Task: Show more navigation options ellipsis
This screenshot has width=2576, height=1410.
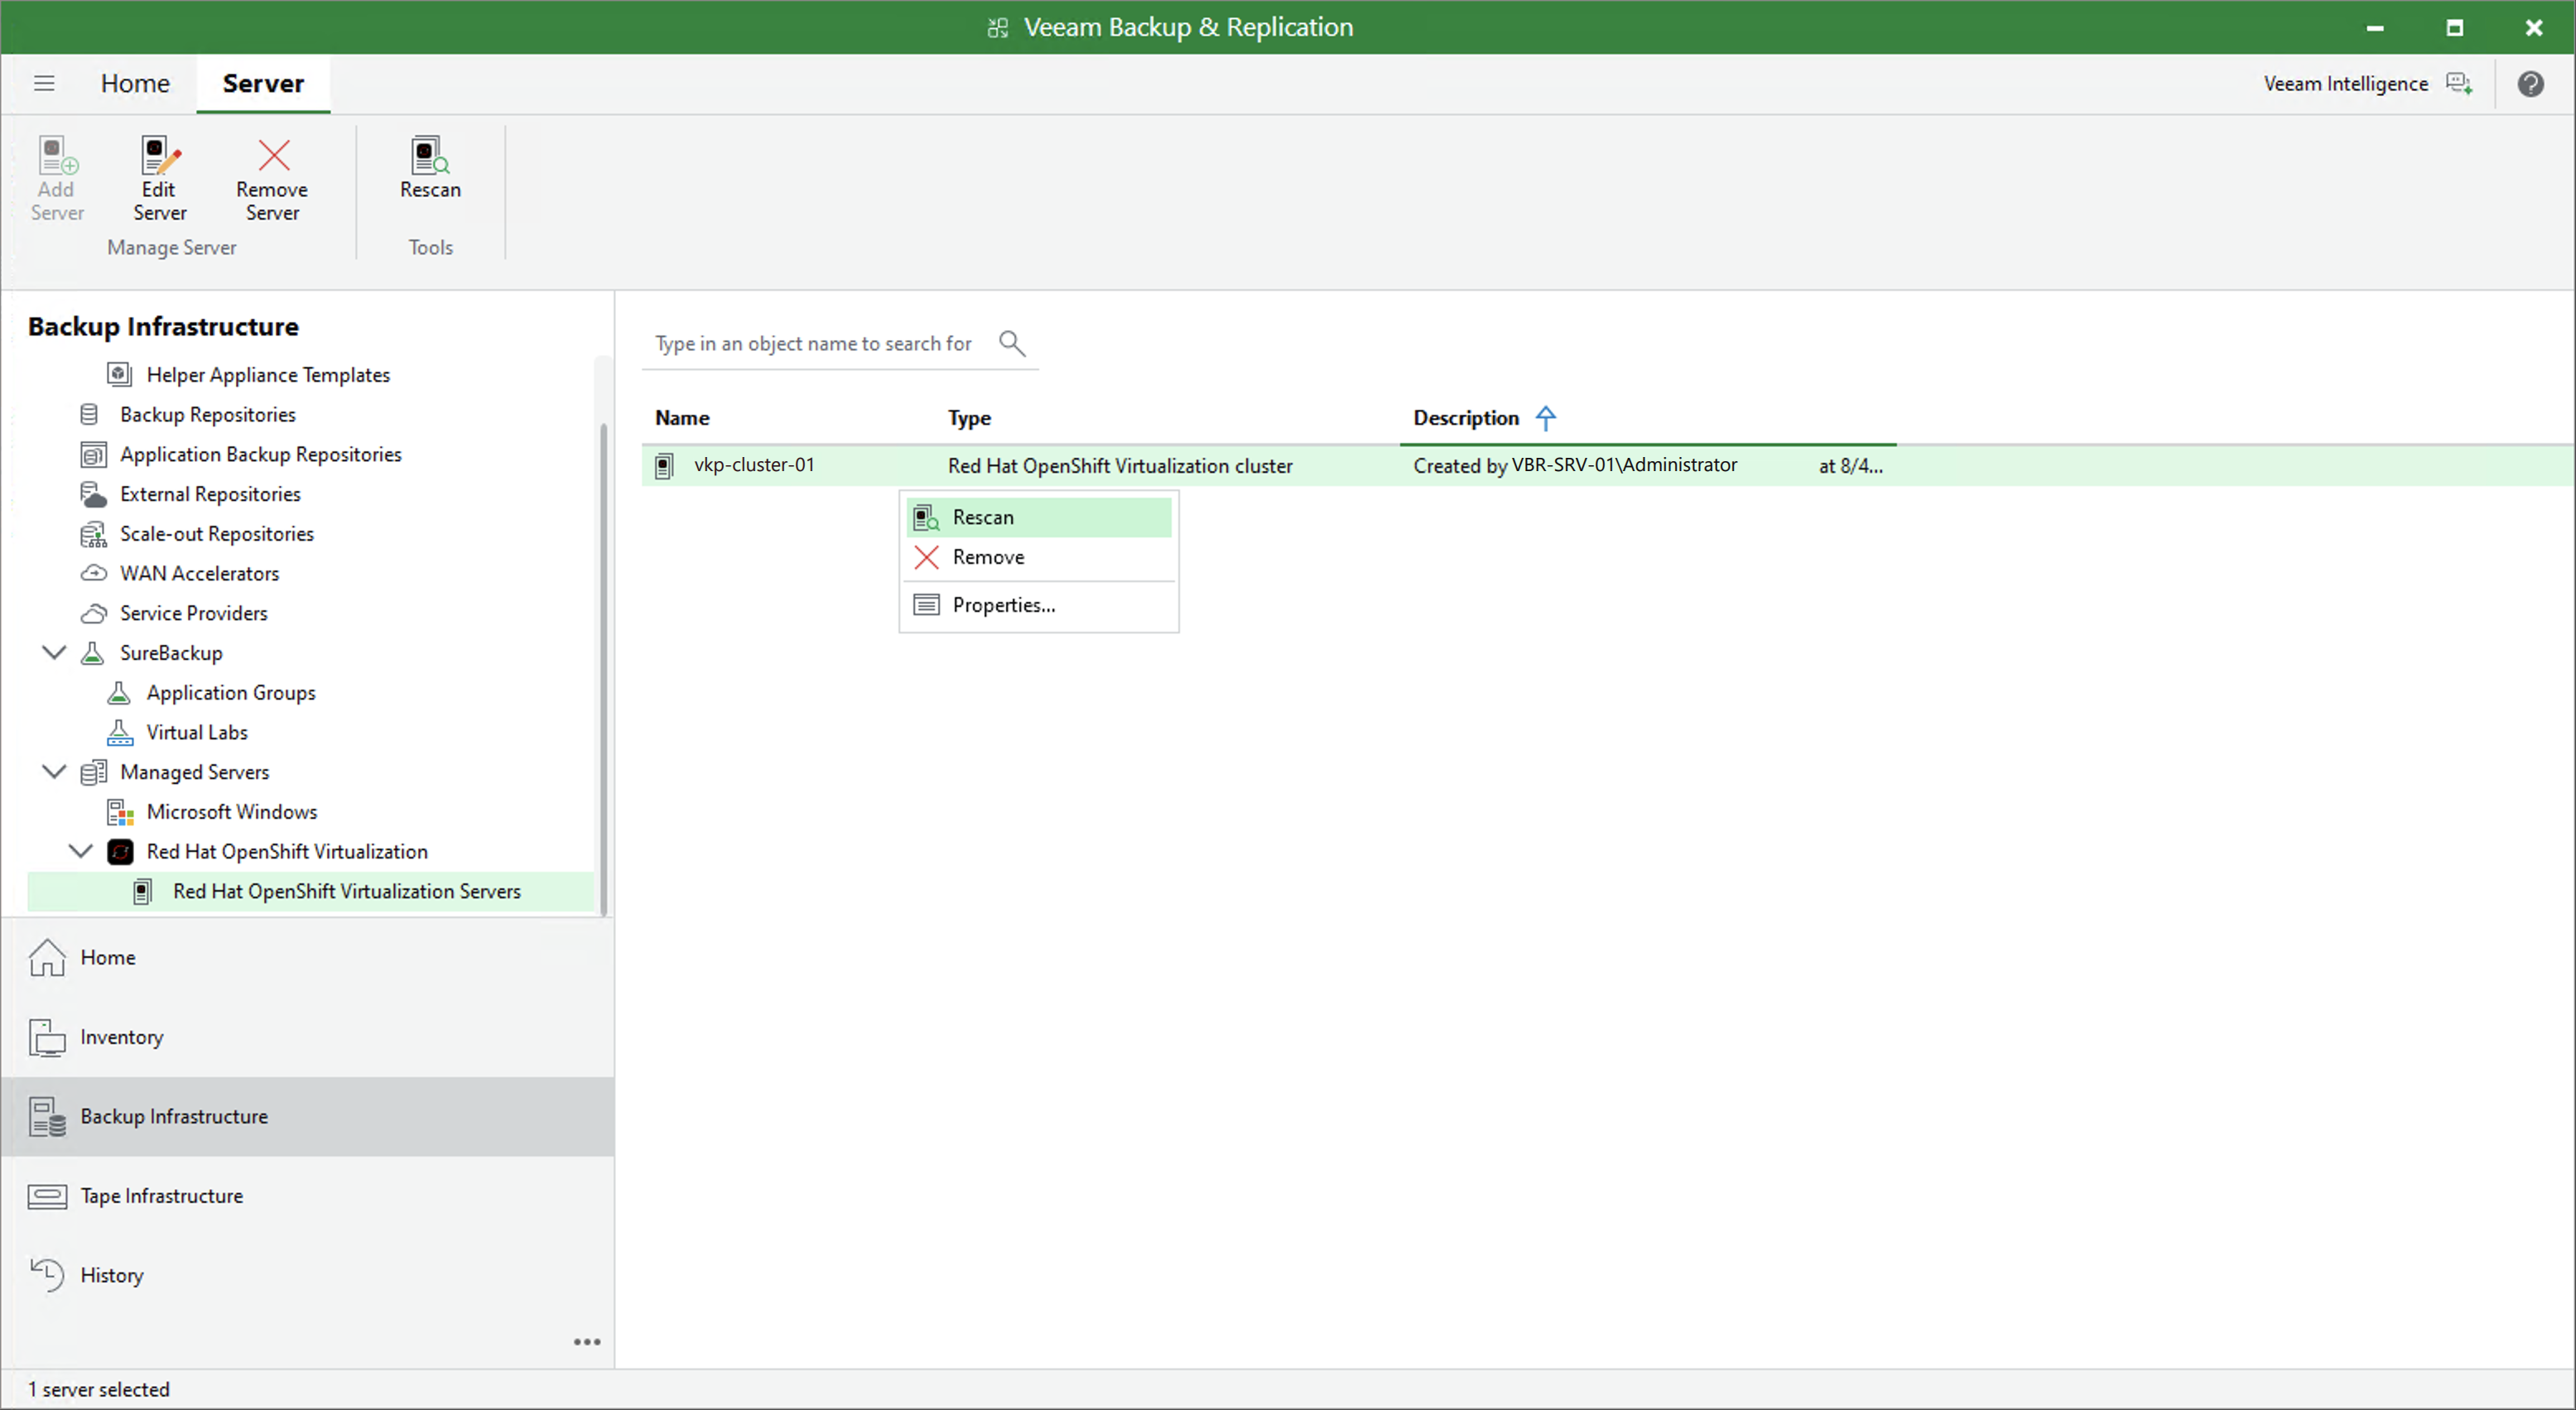Action: tap(587, 1343)
